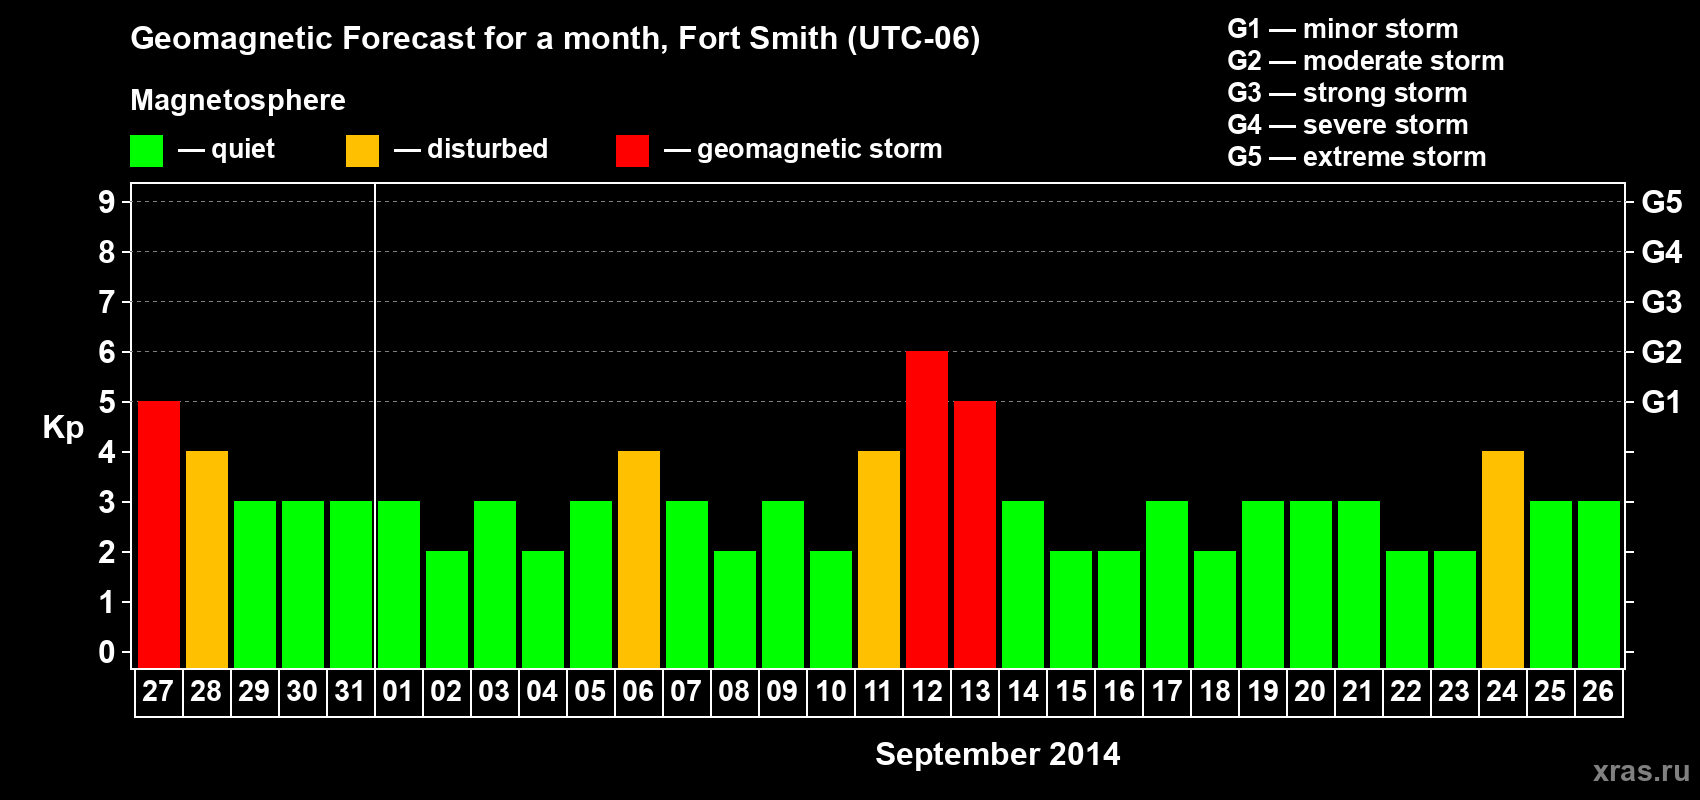Viewport: 1700px width, 800px height.
Task: Click the G3 right-axis label
Action: click(1662, 302)
